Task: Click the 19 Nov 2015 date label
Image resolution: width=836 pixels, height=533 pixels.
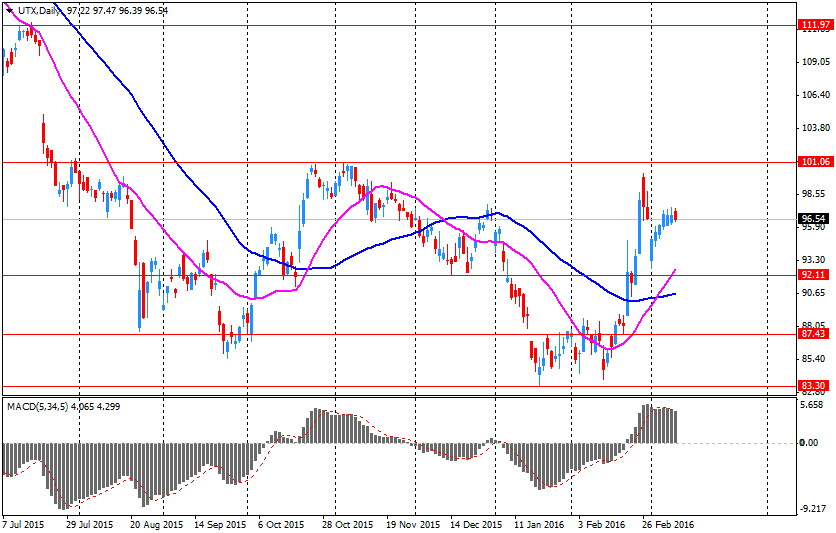Action: [414, 525]
